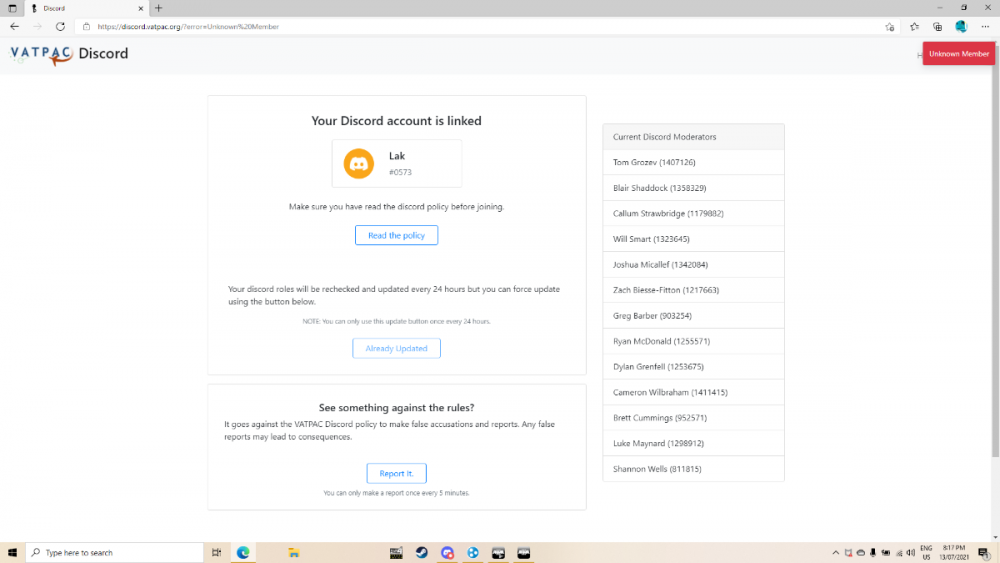This screenshot has height=563, width=1000.
Task: Select moderator Greg Barber (903254)
Action: [x=693, y=316]
